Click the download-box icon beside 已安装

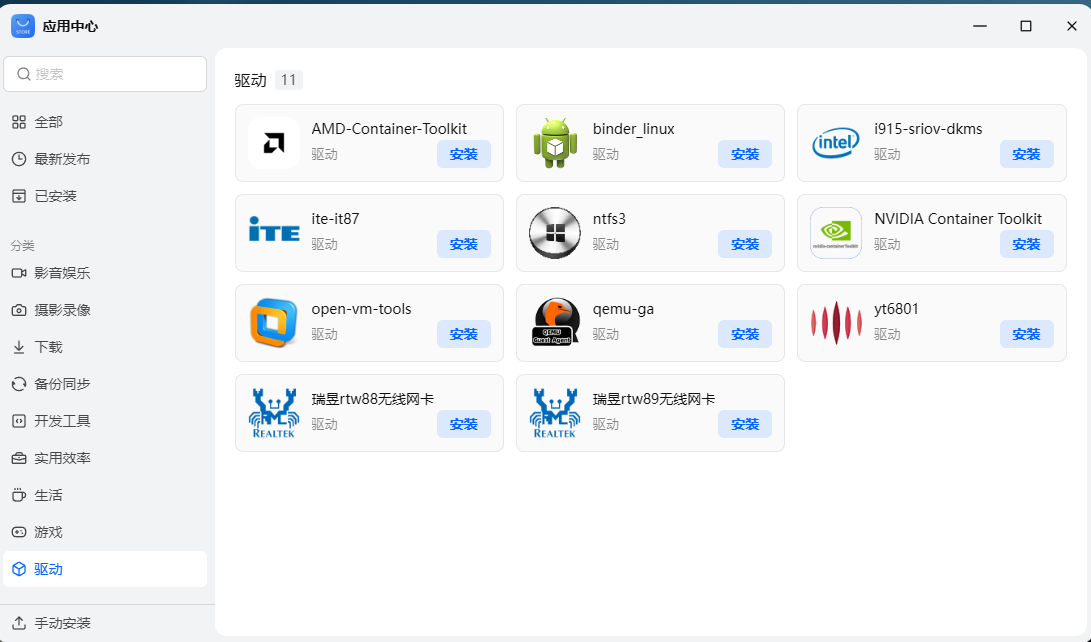coord(19,196)
